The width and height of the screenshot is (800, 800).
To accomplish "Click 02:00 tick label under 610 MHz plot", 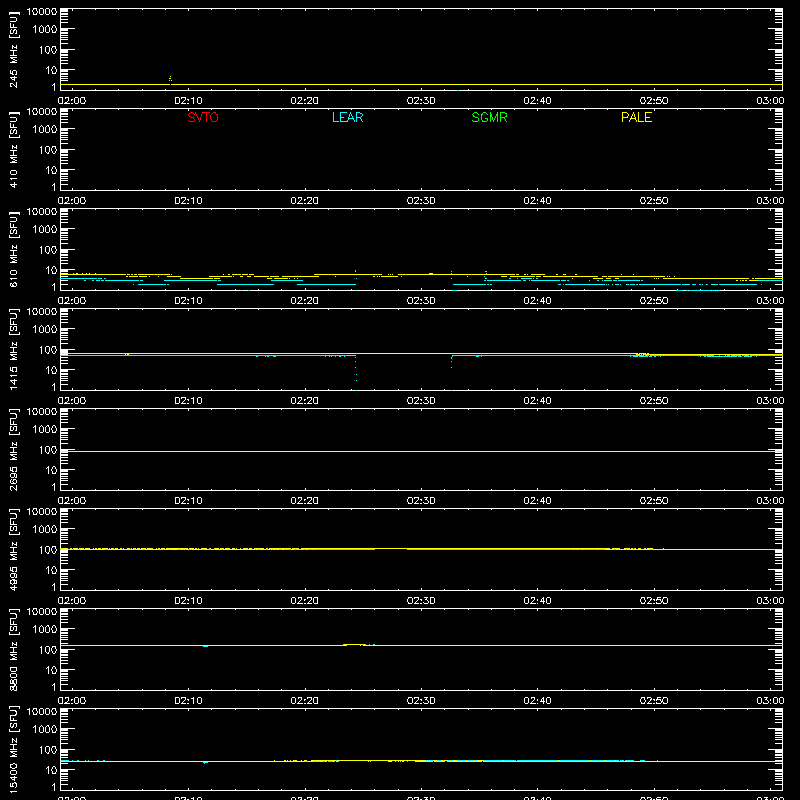I will tap(72, 301).
